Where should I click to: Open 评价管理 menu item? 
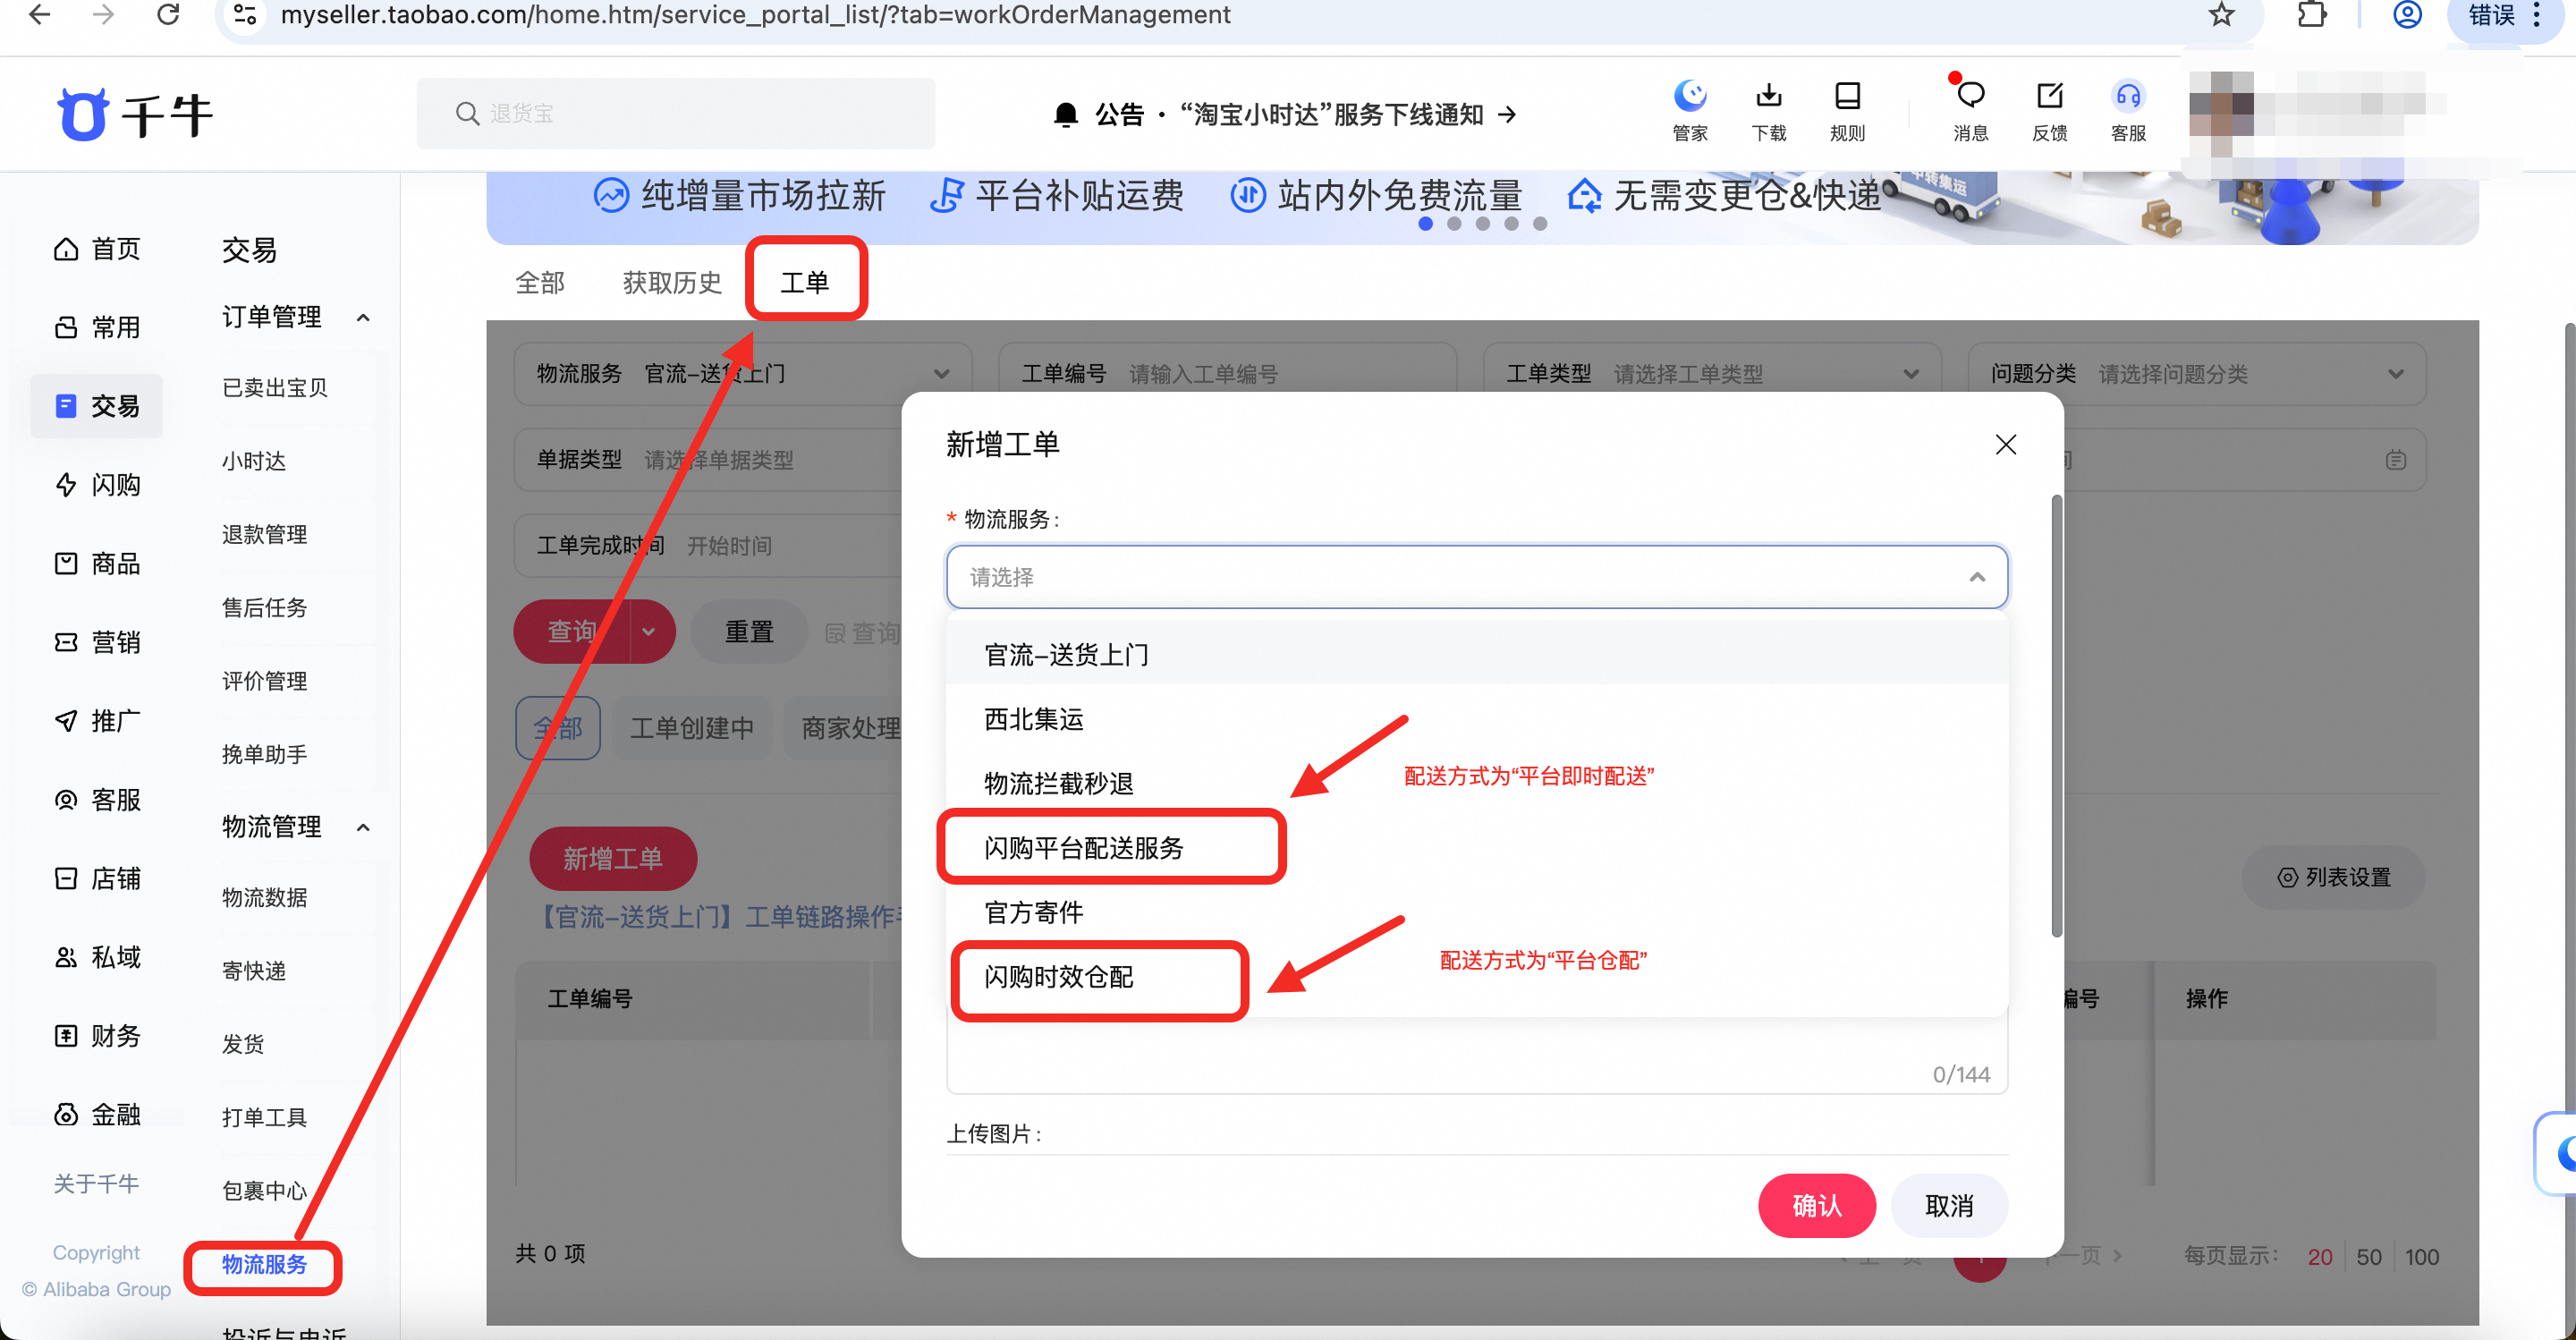click(x=264, y=681)
